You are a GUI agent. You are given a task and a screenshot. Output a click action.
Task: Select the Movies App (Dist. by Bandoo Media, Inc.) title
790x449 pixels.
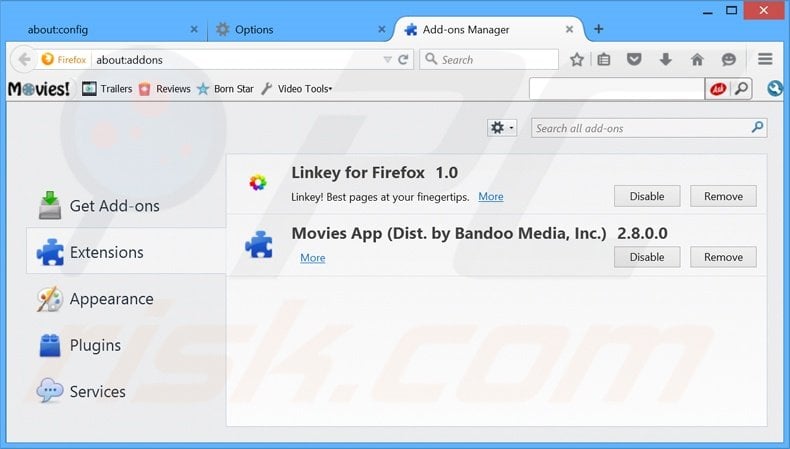click(448, 233)
